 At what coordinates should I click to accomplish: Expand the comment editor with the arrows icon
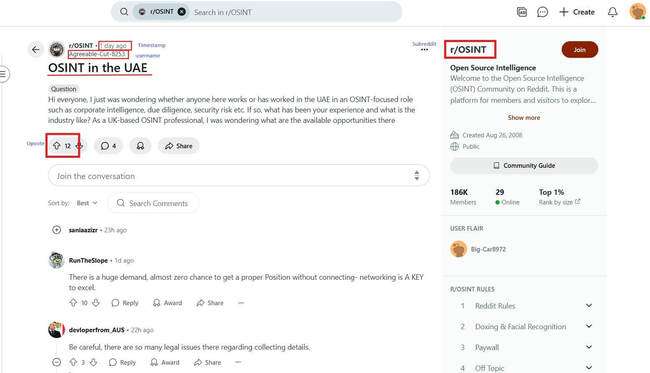pyautogui.click(x=417, y=176)
